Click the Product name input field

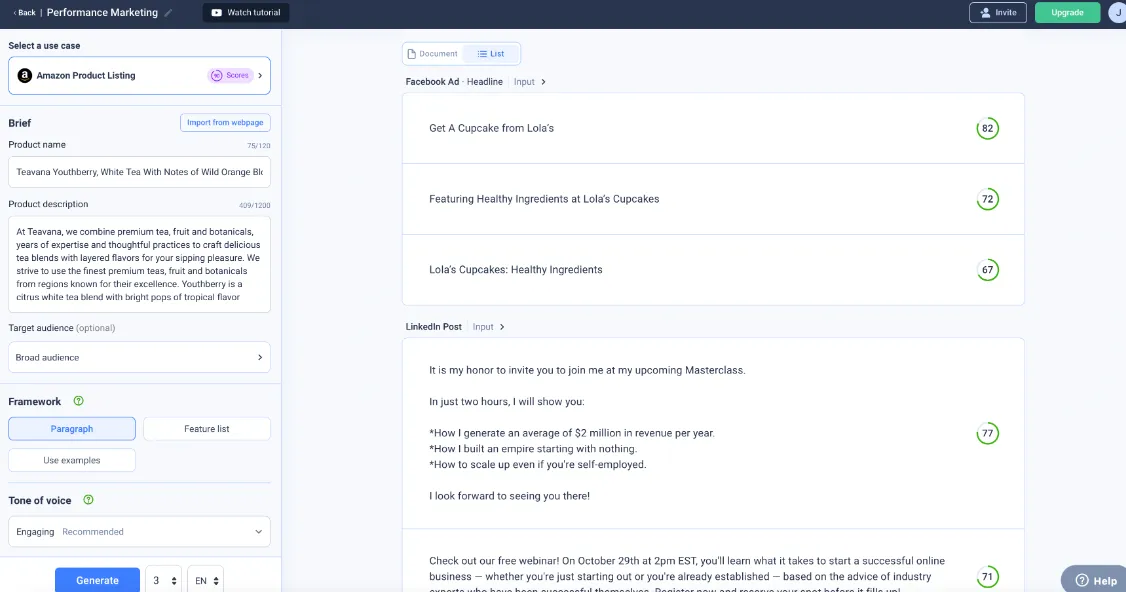tap(139, 172)
